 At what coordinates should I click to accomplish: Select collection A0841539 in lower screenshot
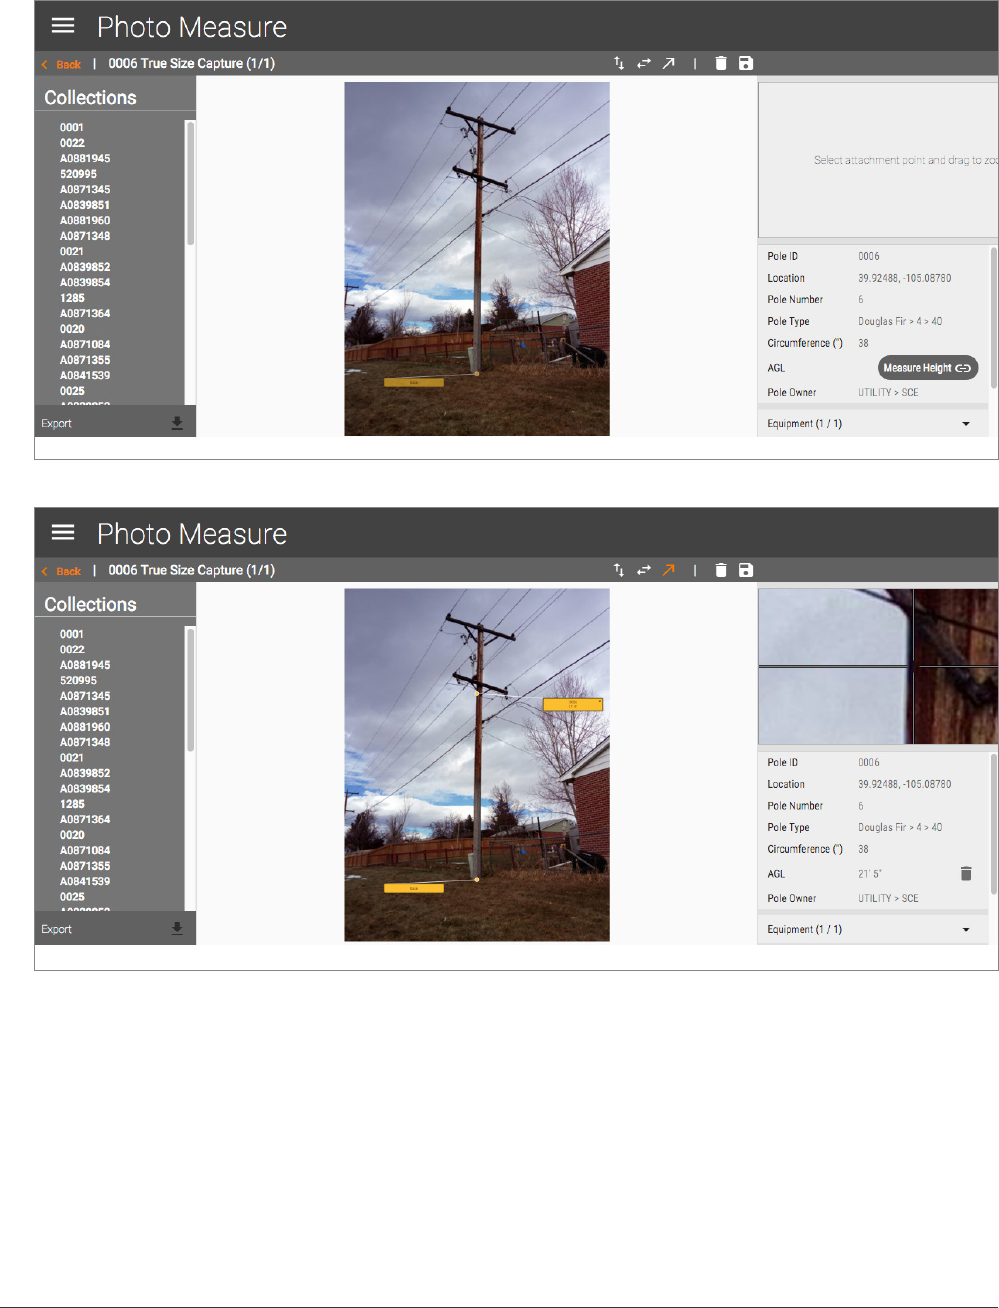pos(85,881)
